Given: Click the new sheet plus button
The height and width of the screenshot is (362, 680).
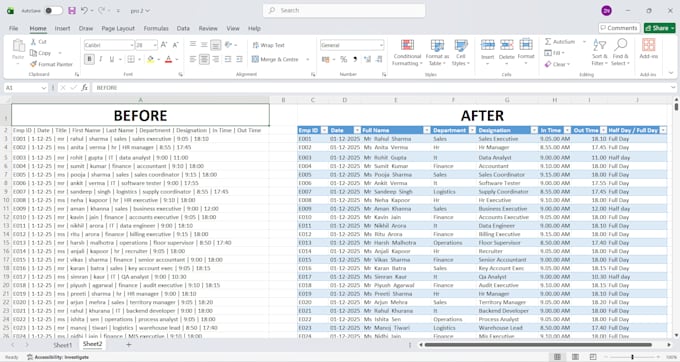Looking at the screenshot, I should click(x=128, y=345).
